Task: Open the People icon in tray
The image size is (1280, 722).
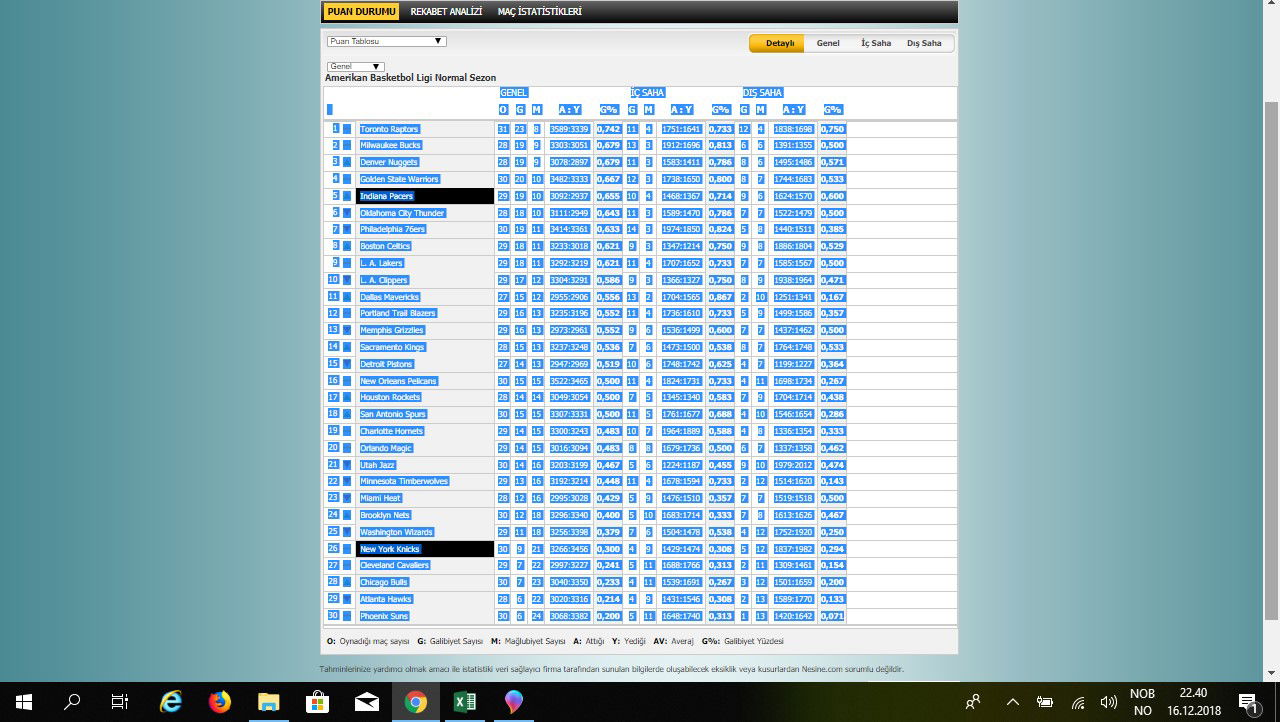Action: [x=972, y=702]
